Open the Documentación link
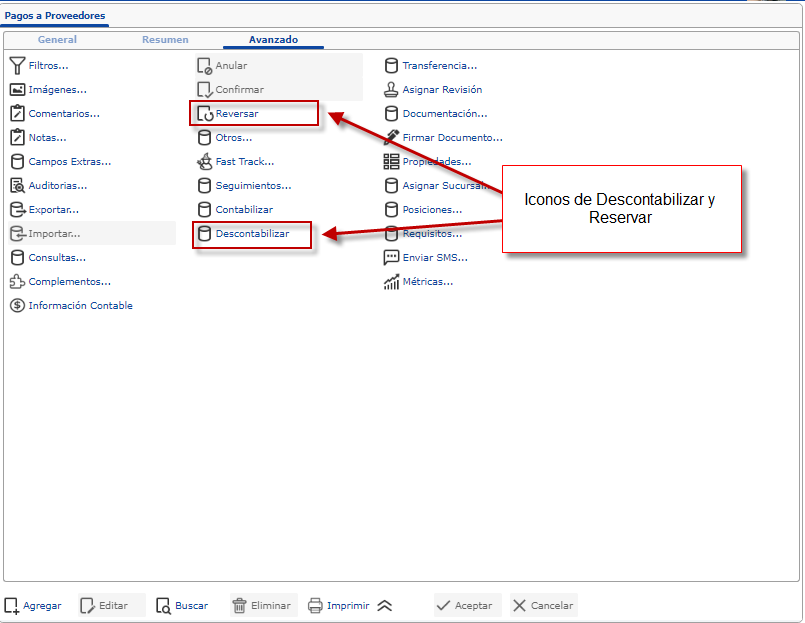This screenshot has height=623, width=805. pyautogui.click(x=445, y=114)
